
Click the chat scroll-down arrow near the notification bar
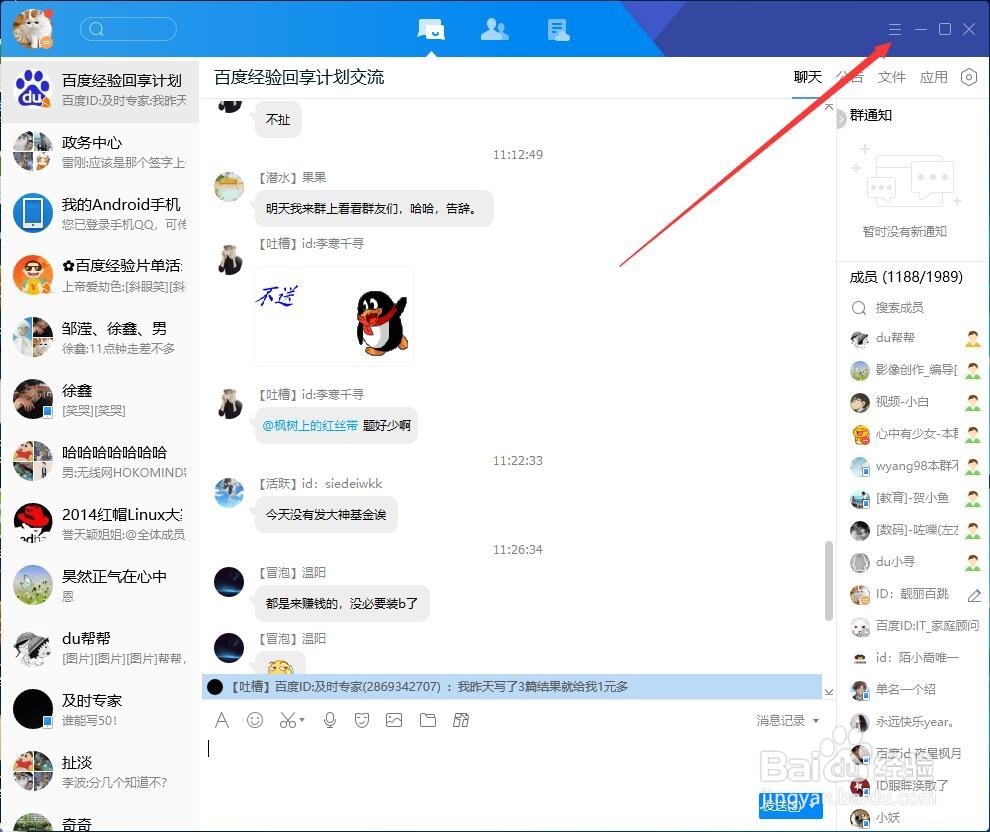(x=828, y=692)
